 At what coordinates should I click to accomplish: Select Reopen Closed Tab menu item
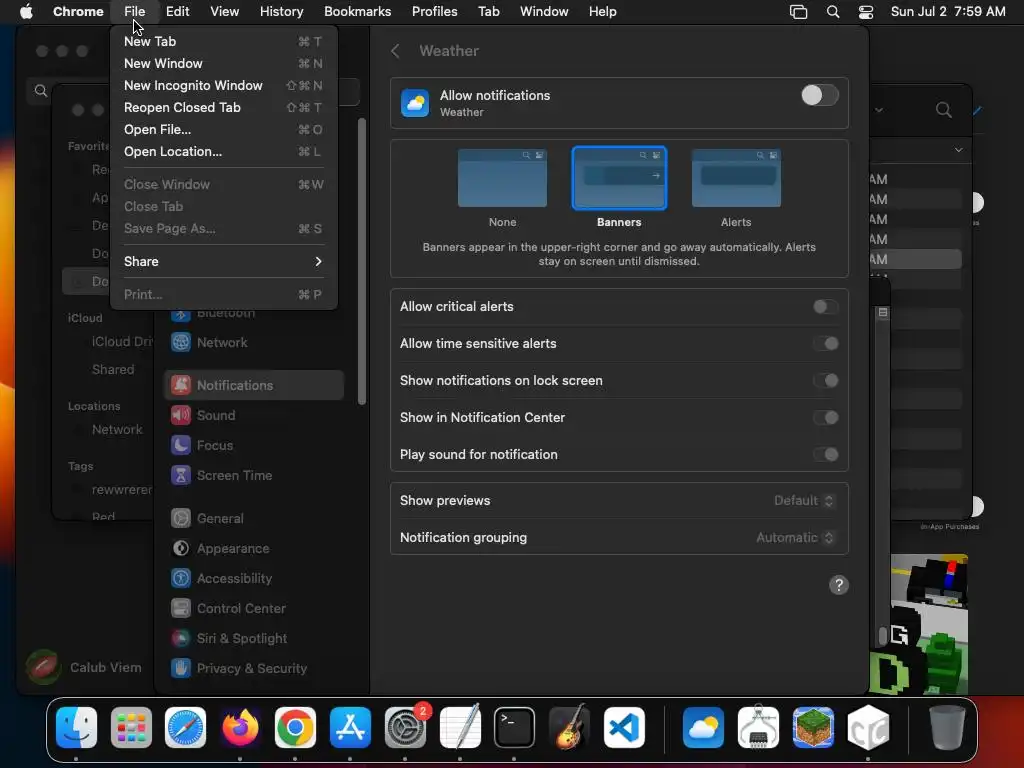223,107
